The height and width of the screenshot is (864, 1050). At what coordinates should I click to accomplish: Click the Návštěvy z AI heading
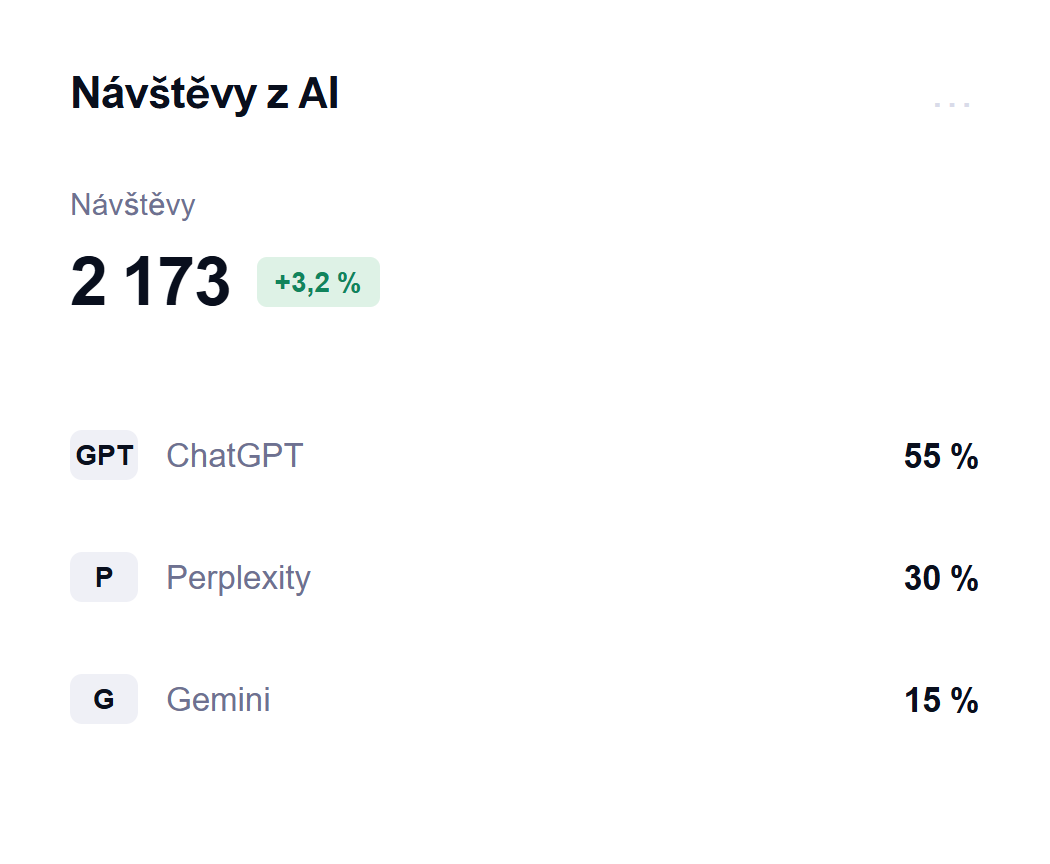coord(205,93)
